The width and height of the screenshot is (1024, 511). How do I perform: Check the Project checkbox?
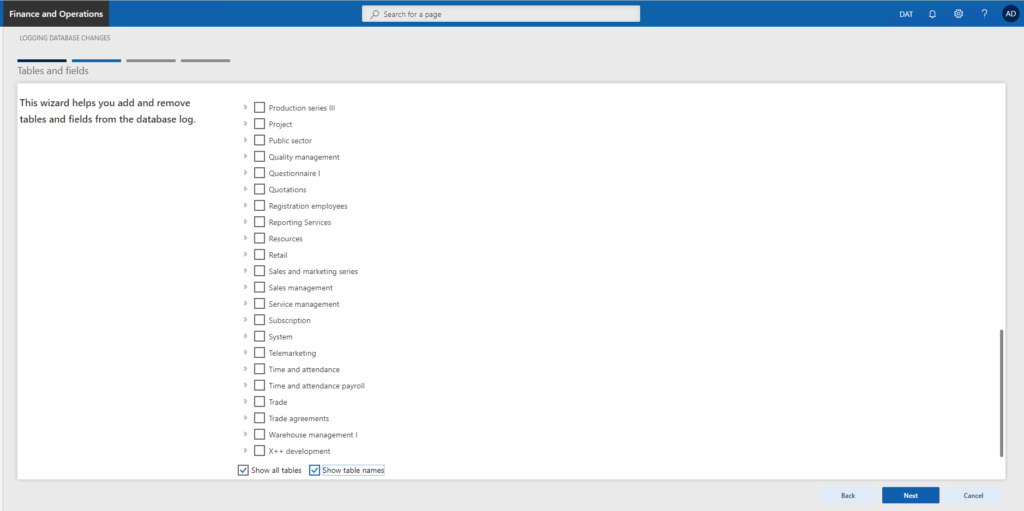259,124
